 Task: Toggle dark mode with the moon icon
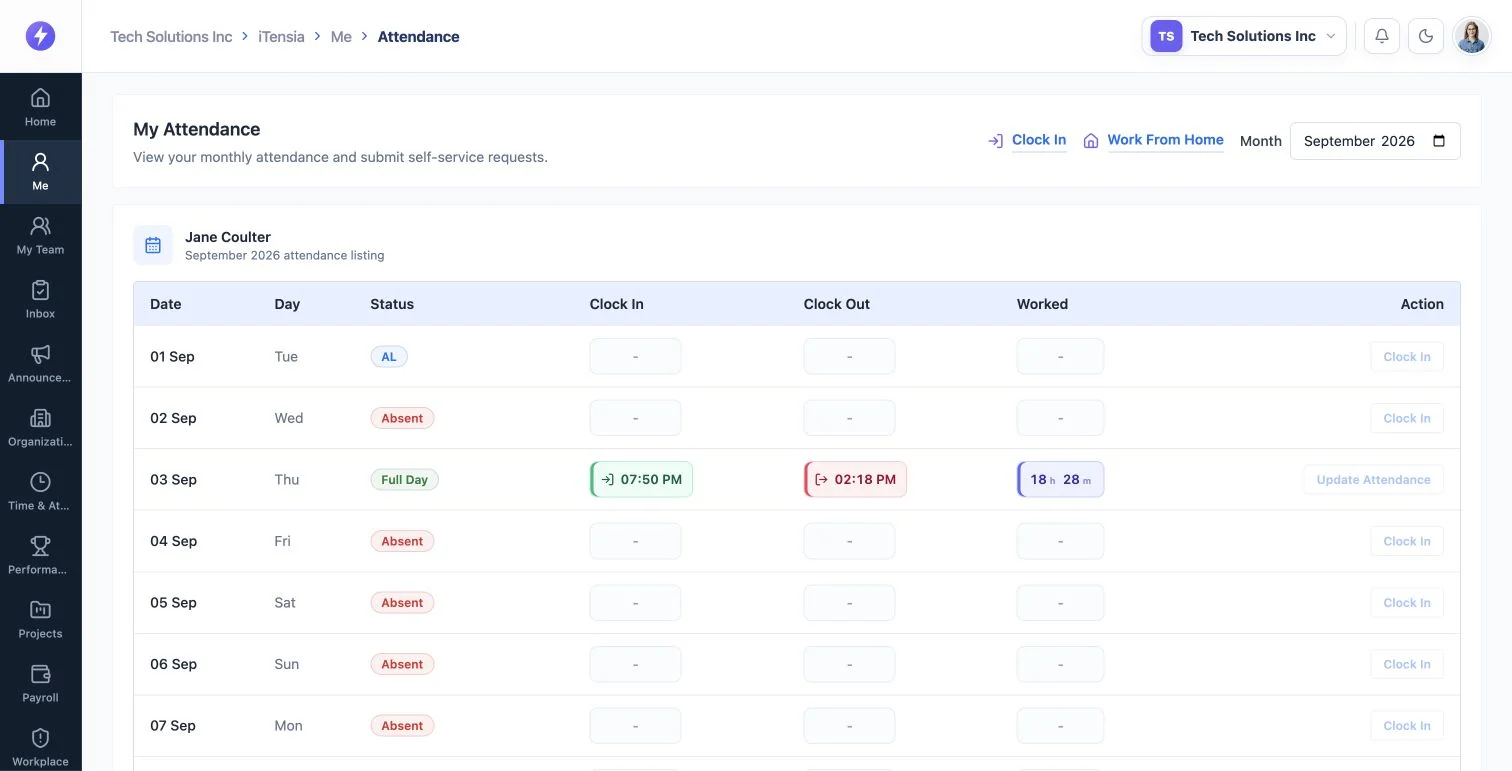[1426, 36]
